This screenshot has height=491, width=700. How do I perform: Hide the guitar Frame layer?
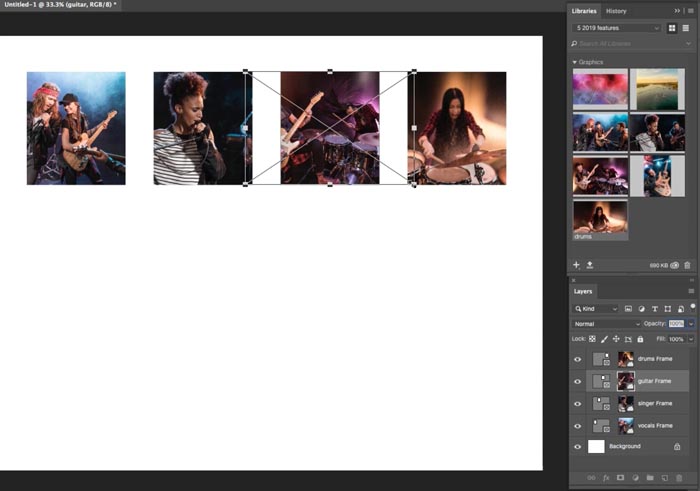[578, 382]
